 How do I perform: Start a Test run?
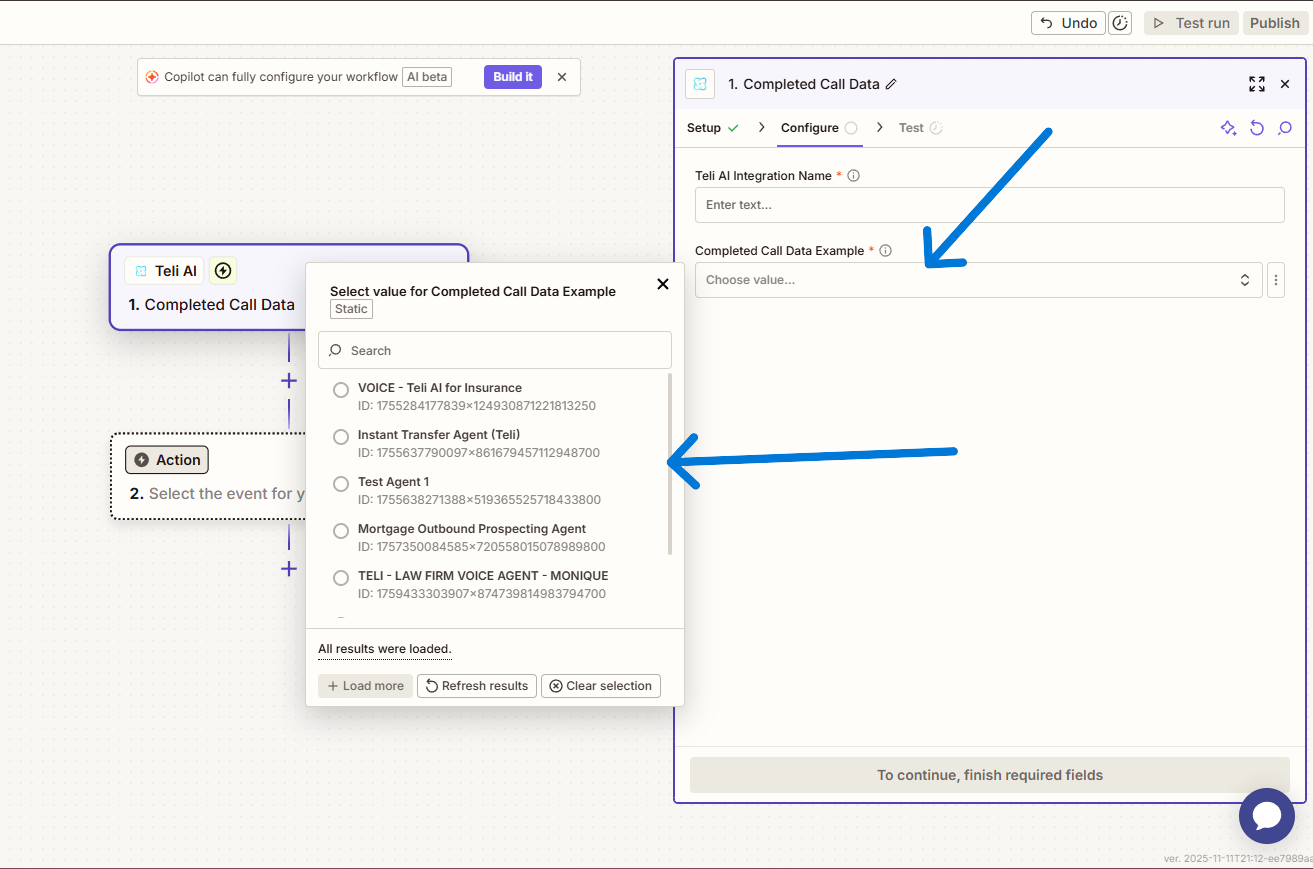coord(1191,23)
